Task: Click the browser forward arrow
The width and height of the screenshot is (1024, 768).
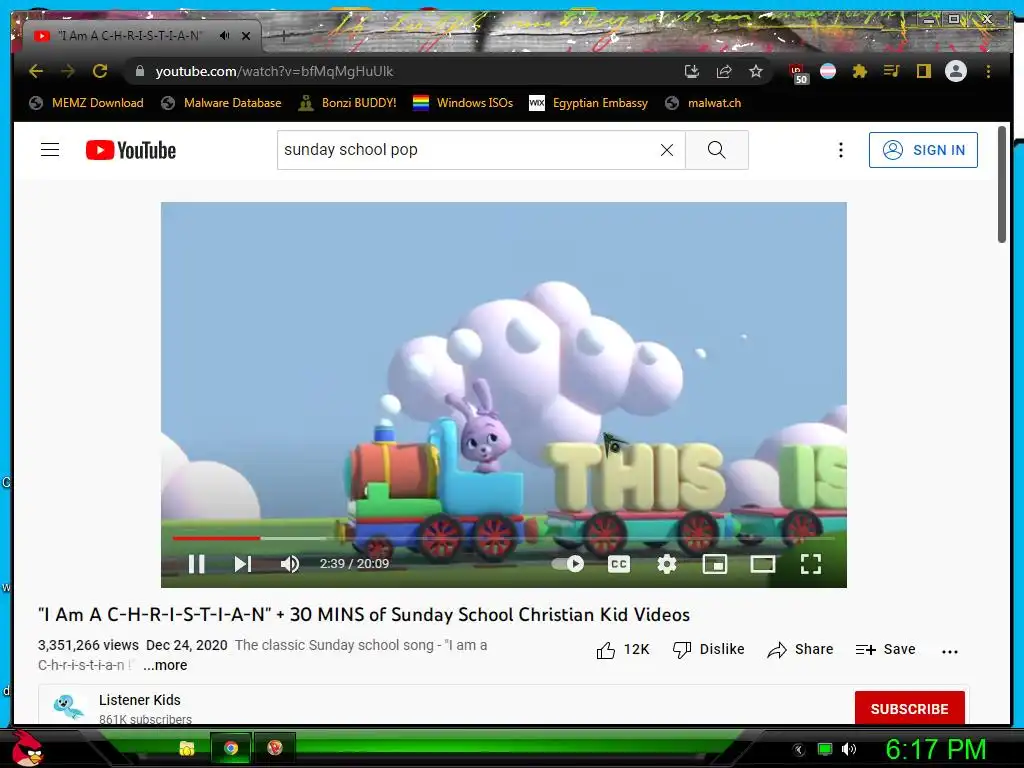Action: (68, 71)
